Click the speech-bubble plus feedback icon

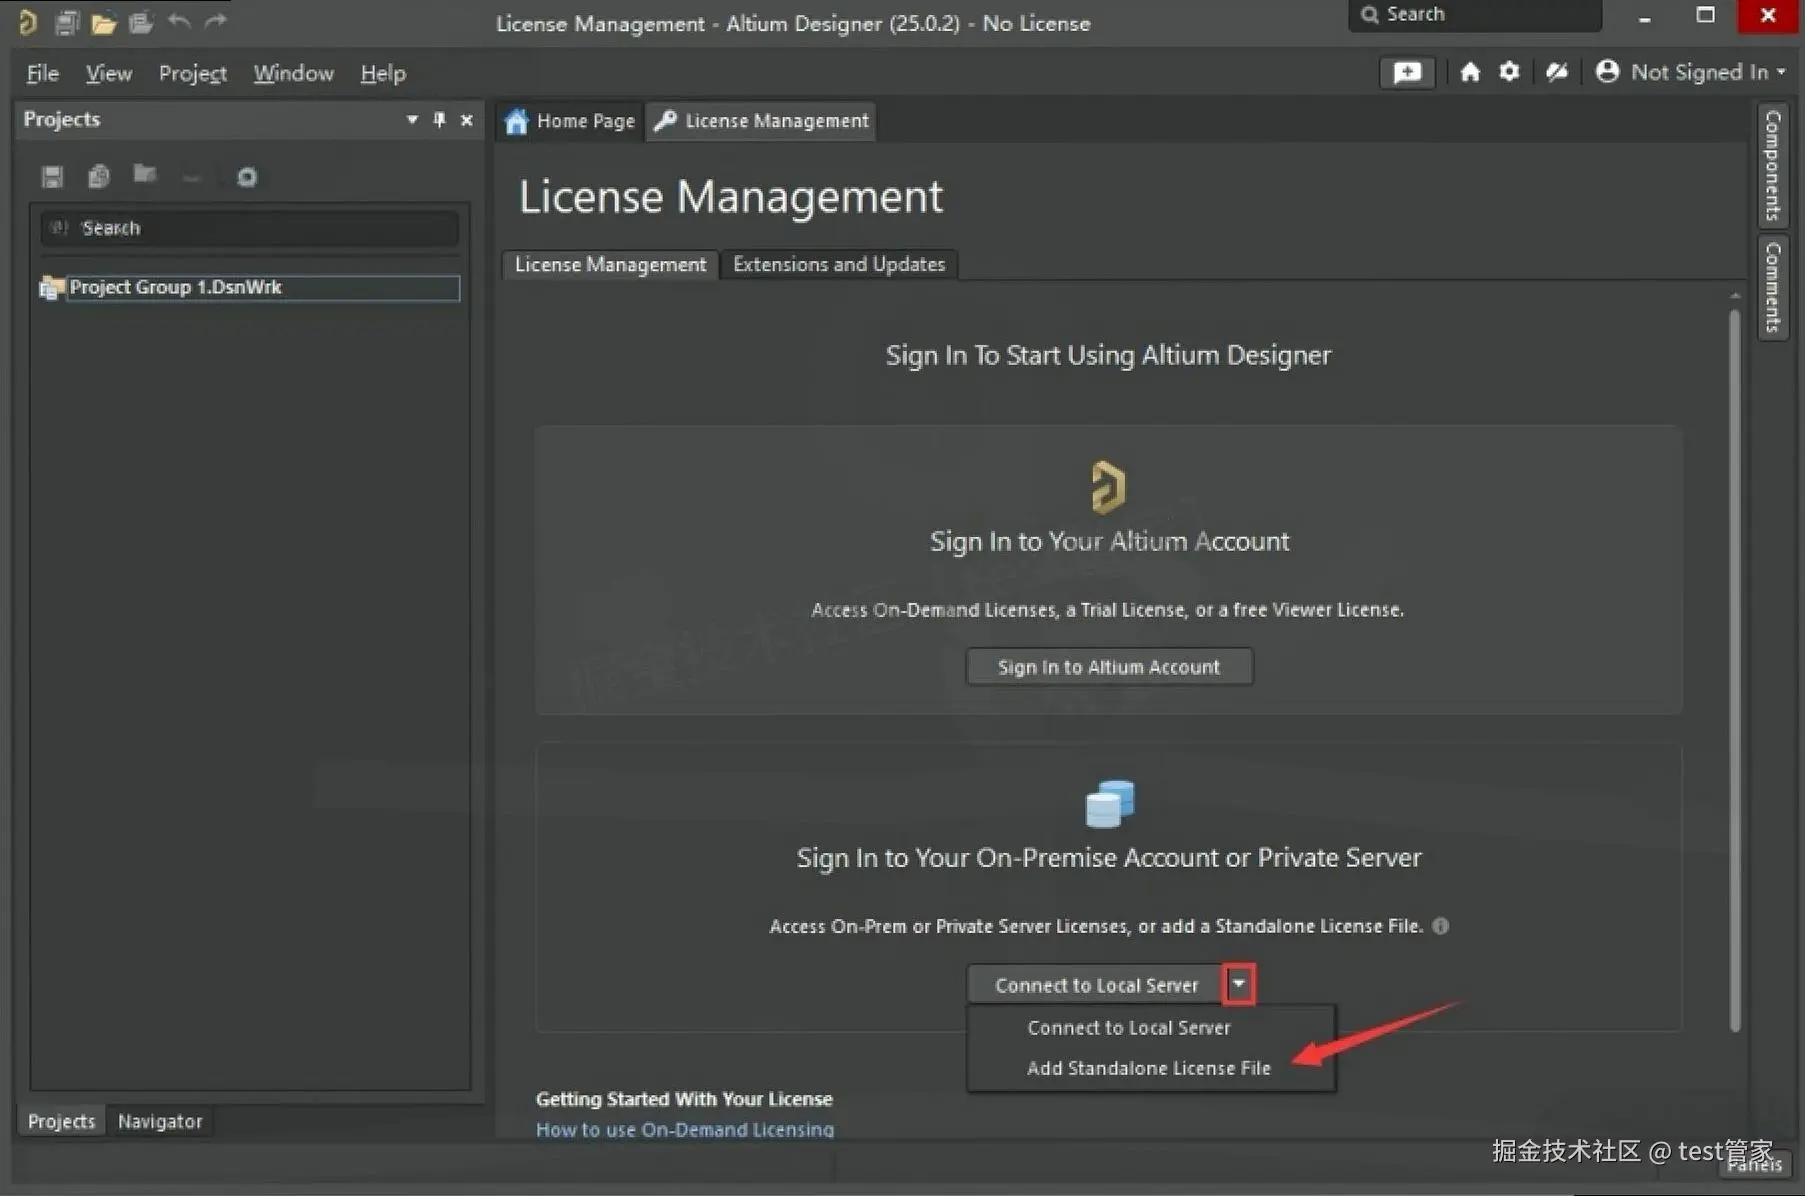pyautogui.click(x=1407, y=72)
